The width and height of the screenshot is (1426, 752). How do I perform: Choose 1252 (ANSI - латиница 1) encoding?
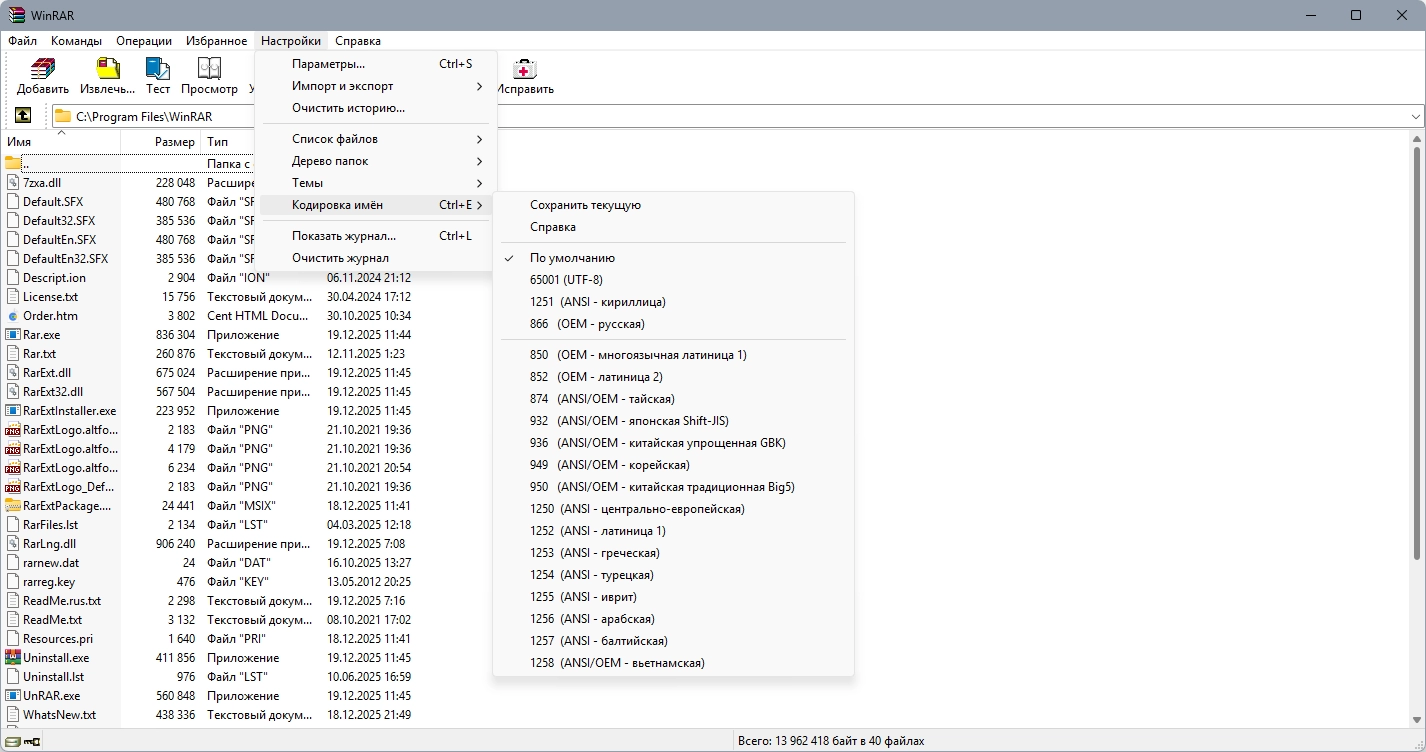[x=674, y=531]
